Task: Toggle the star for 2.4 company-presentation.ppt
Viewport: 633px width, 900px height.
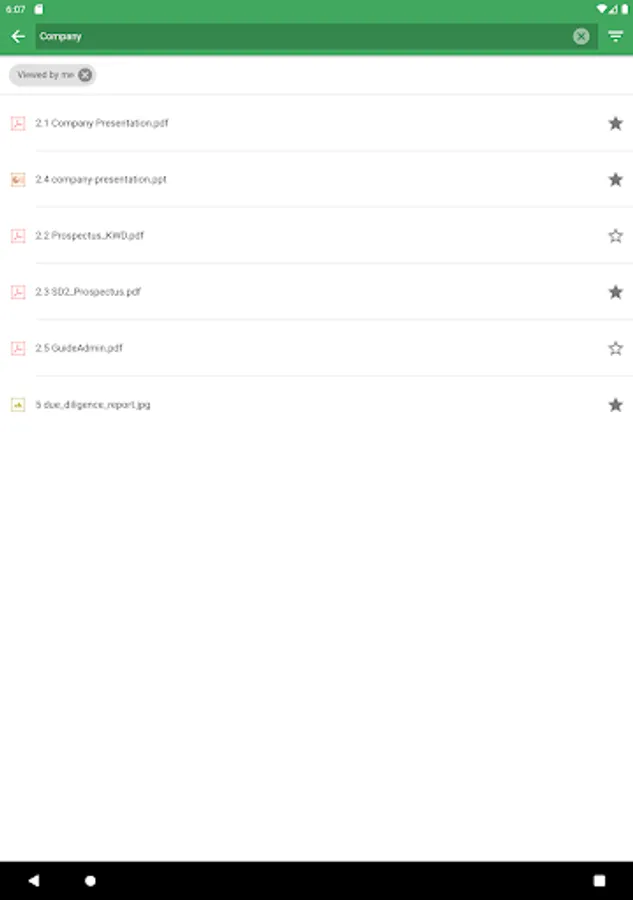Action: (x=615, y=179)
